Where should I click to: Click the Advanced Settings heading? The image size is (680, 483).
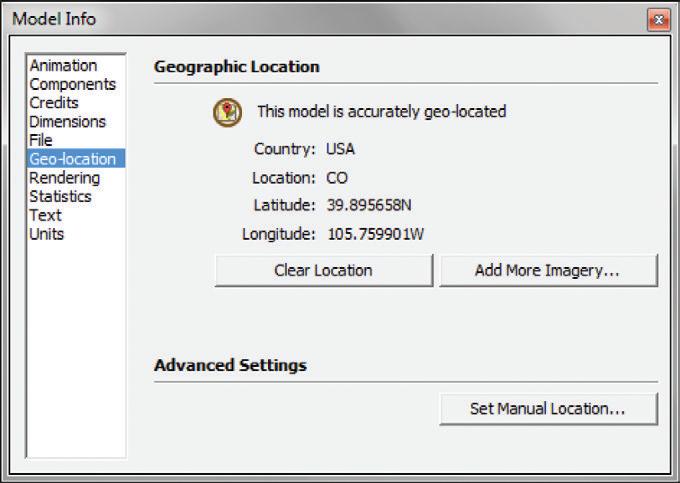click(x=230, y=365)
